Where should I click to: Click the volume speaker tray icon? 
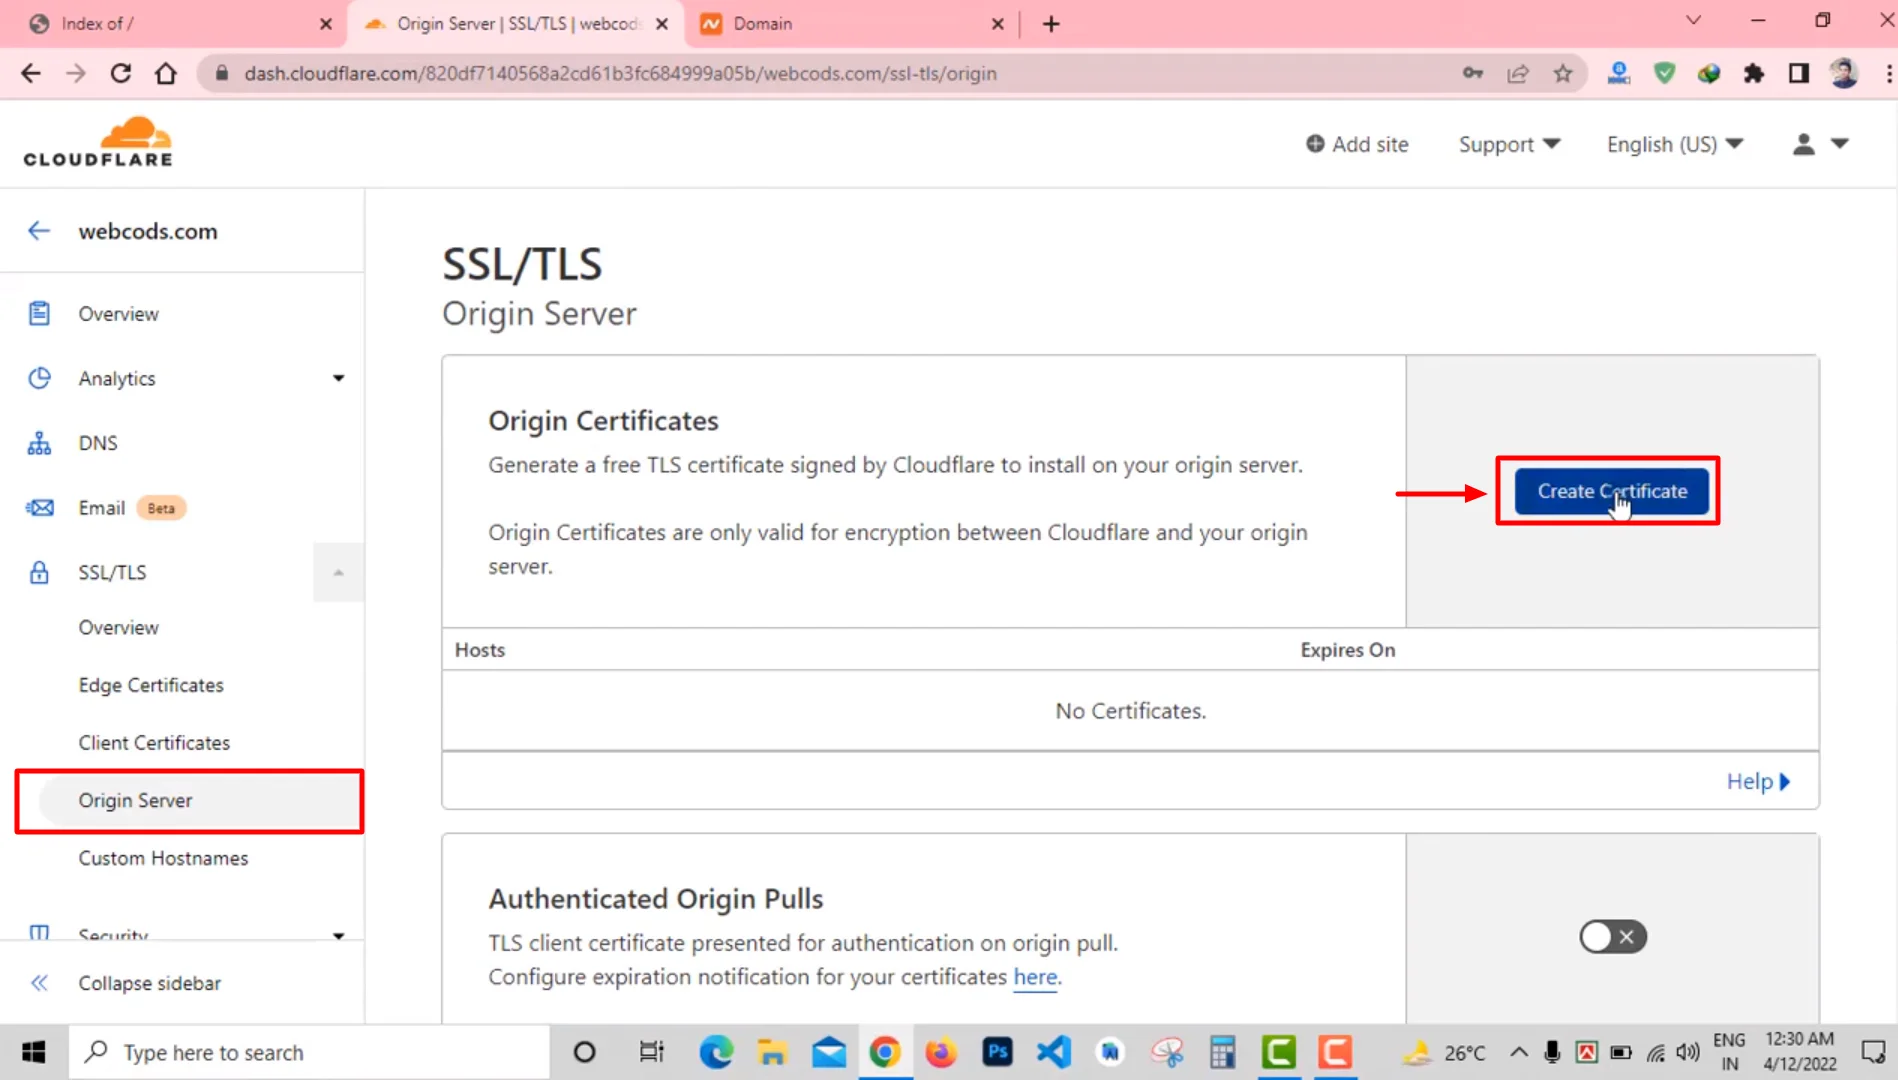[1688, 1052]
